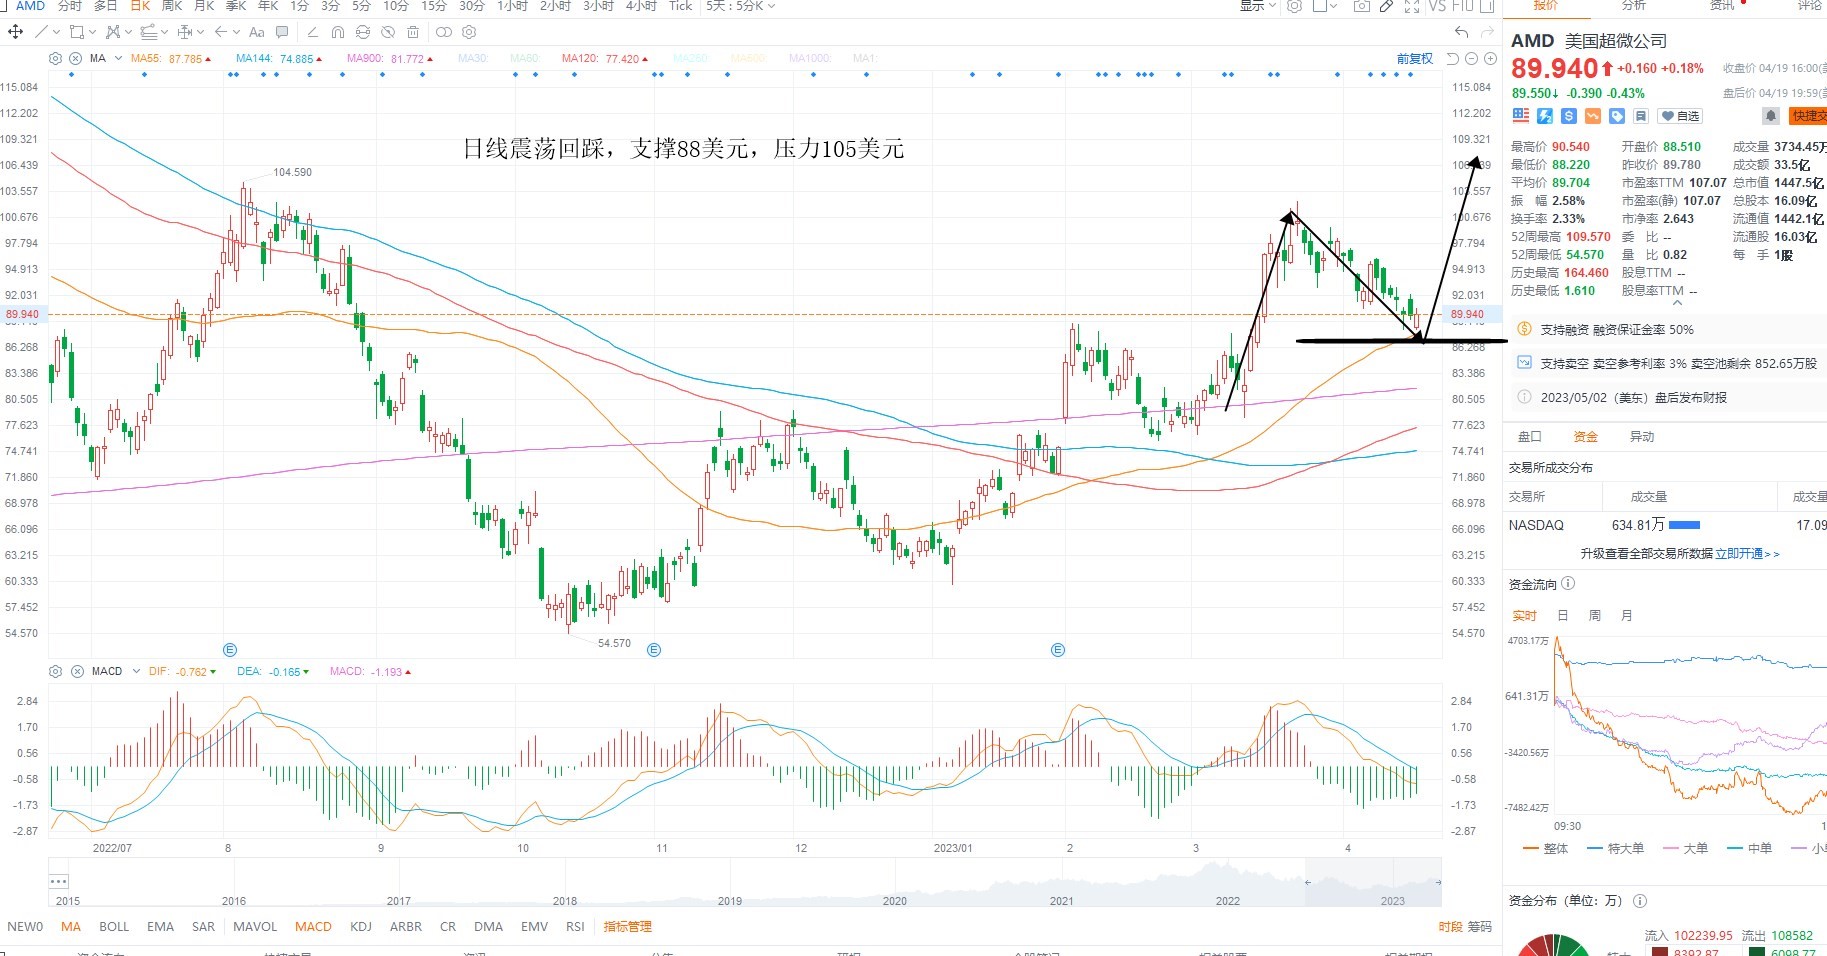
Task: Click the price alert bell icon
Action: [x=1770, y=116]
